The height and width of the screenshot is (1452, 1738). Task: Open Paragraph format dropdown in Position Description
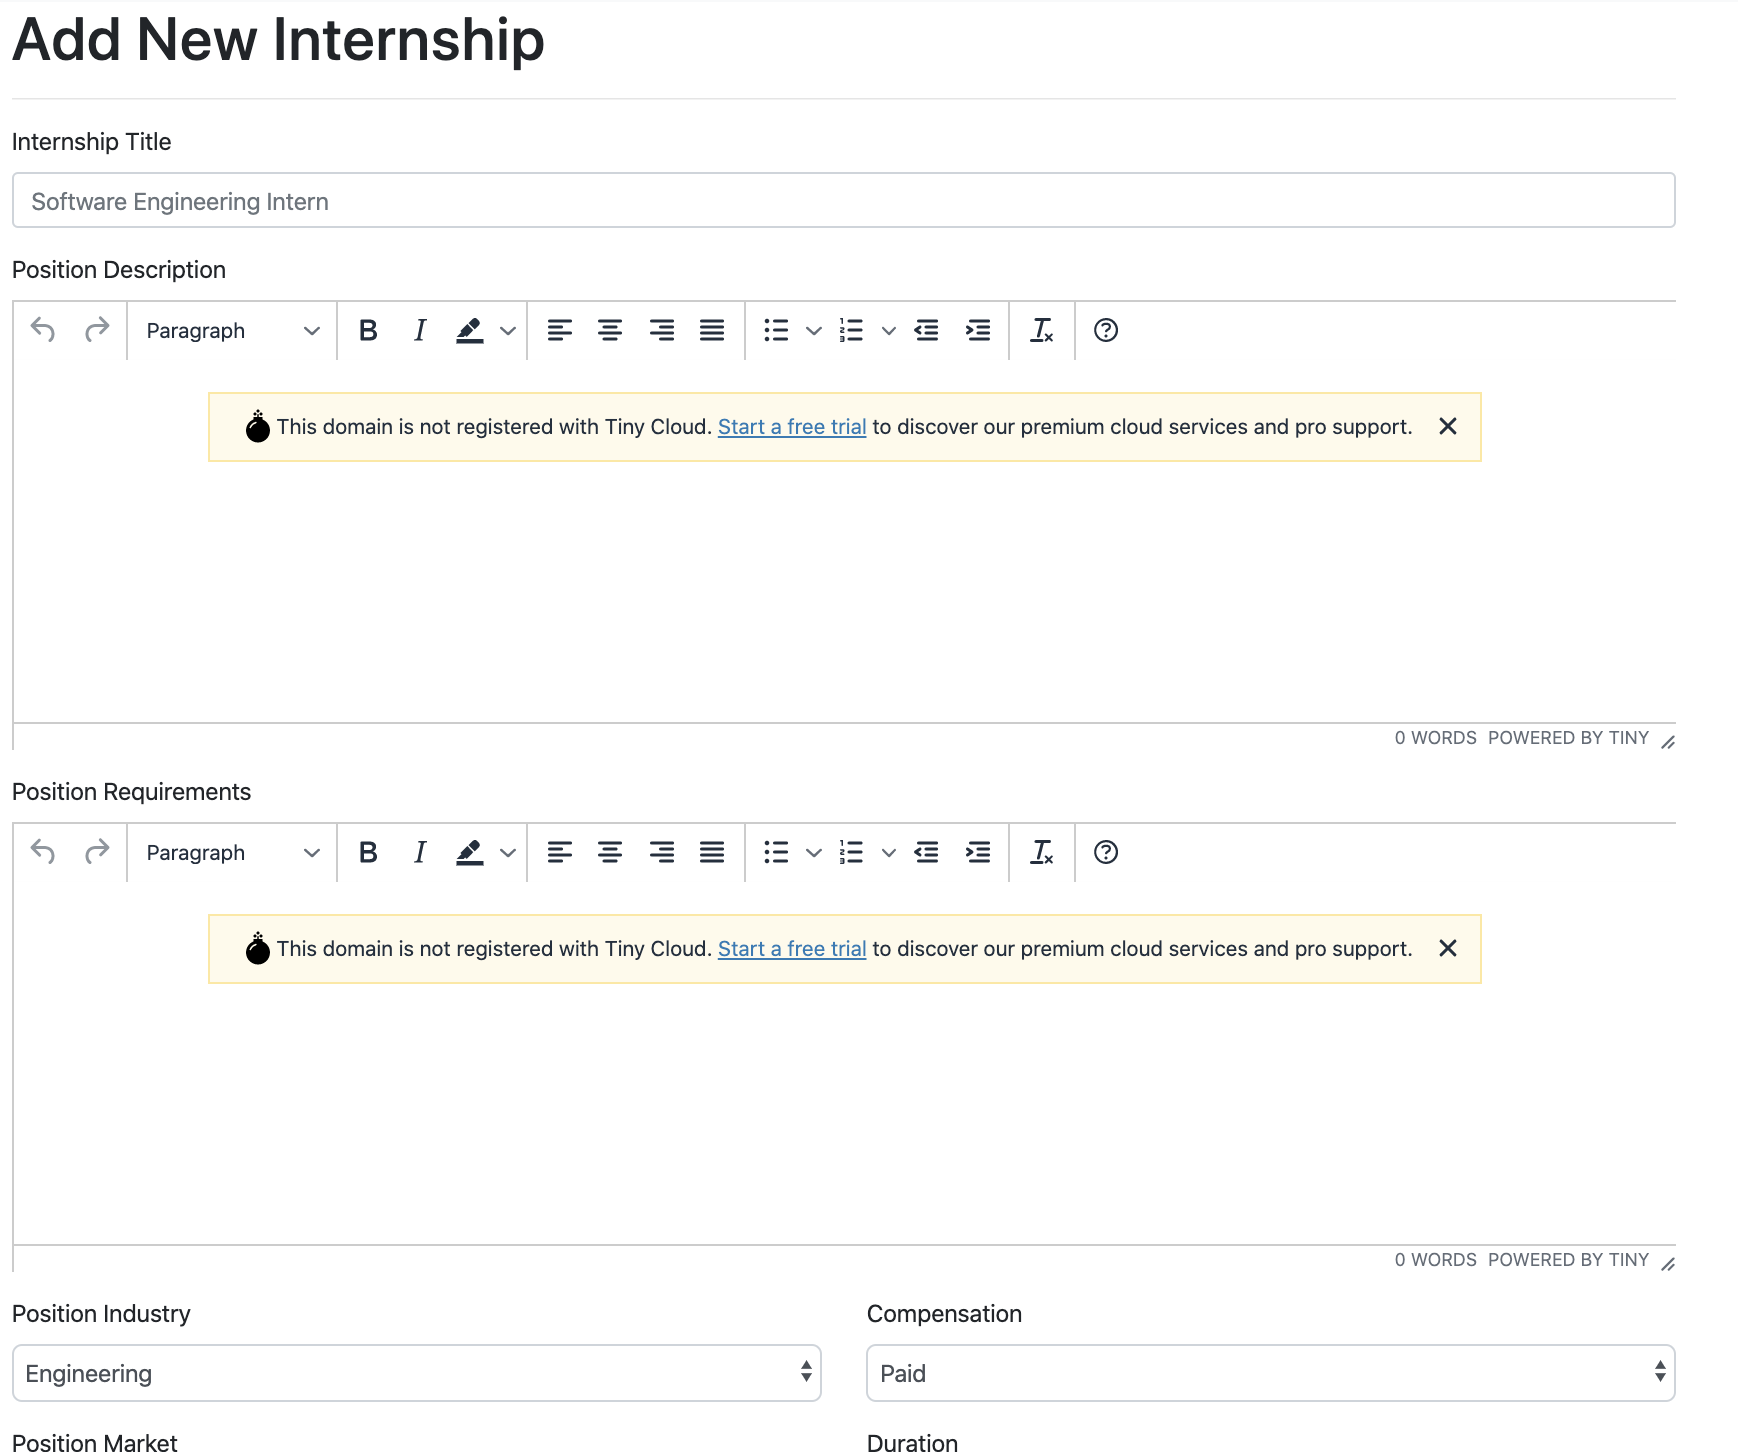coord(232,331)
